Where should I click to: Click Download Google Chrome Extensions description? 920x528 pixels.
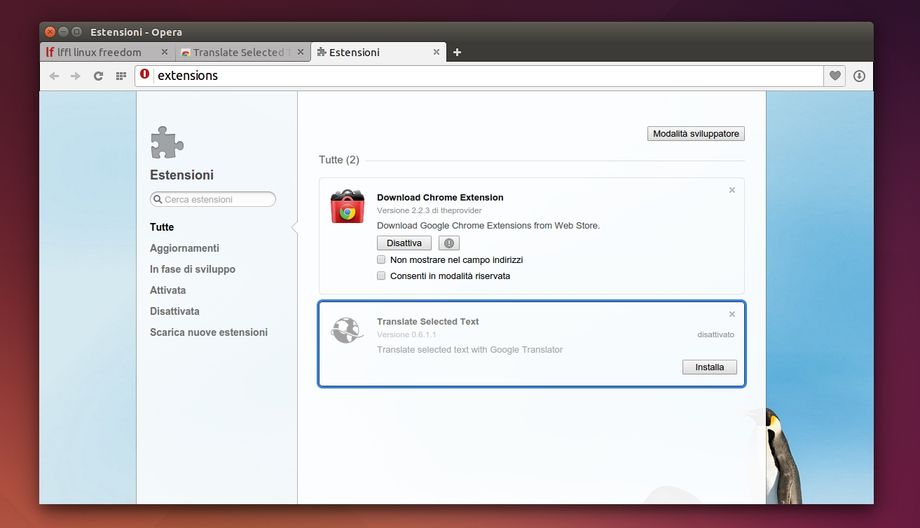click(488, 225)
